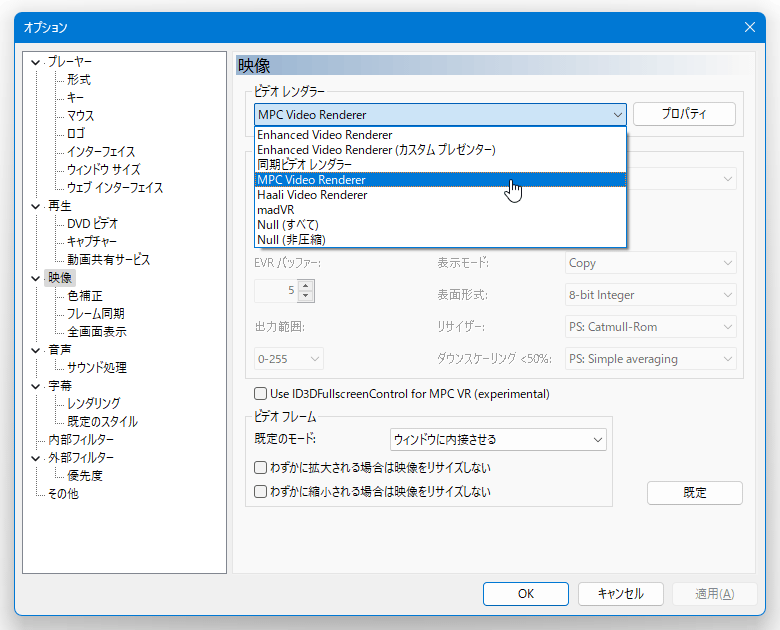
Task: Open the 既定のモード dropdown
Action: coord(498,440)
